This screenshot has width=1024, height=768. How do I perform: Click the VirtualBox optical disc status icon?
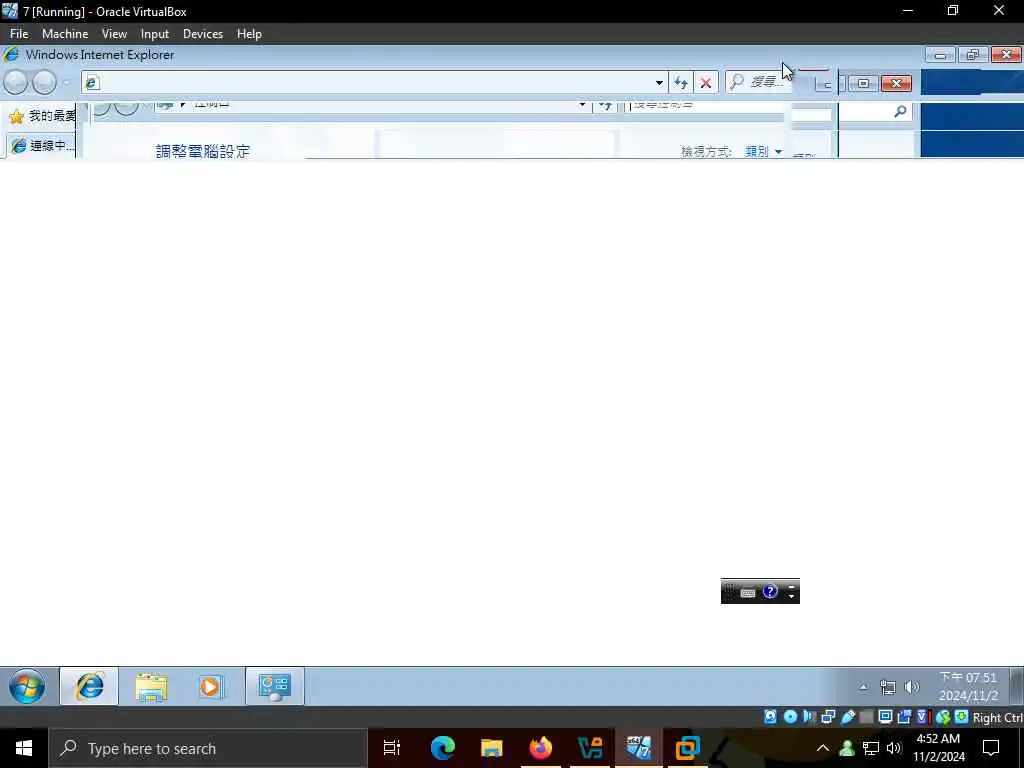click(x=790, y=717)
